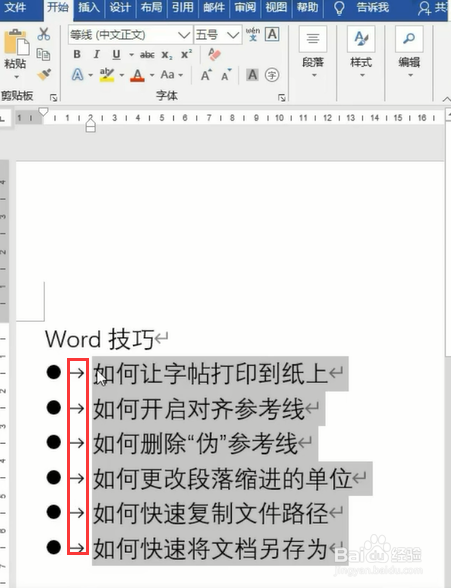Switch to the 设计 Design tab
This screenshot has width=451, height=588.
click(x=120, y=7)
